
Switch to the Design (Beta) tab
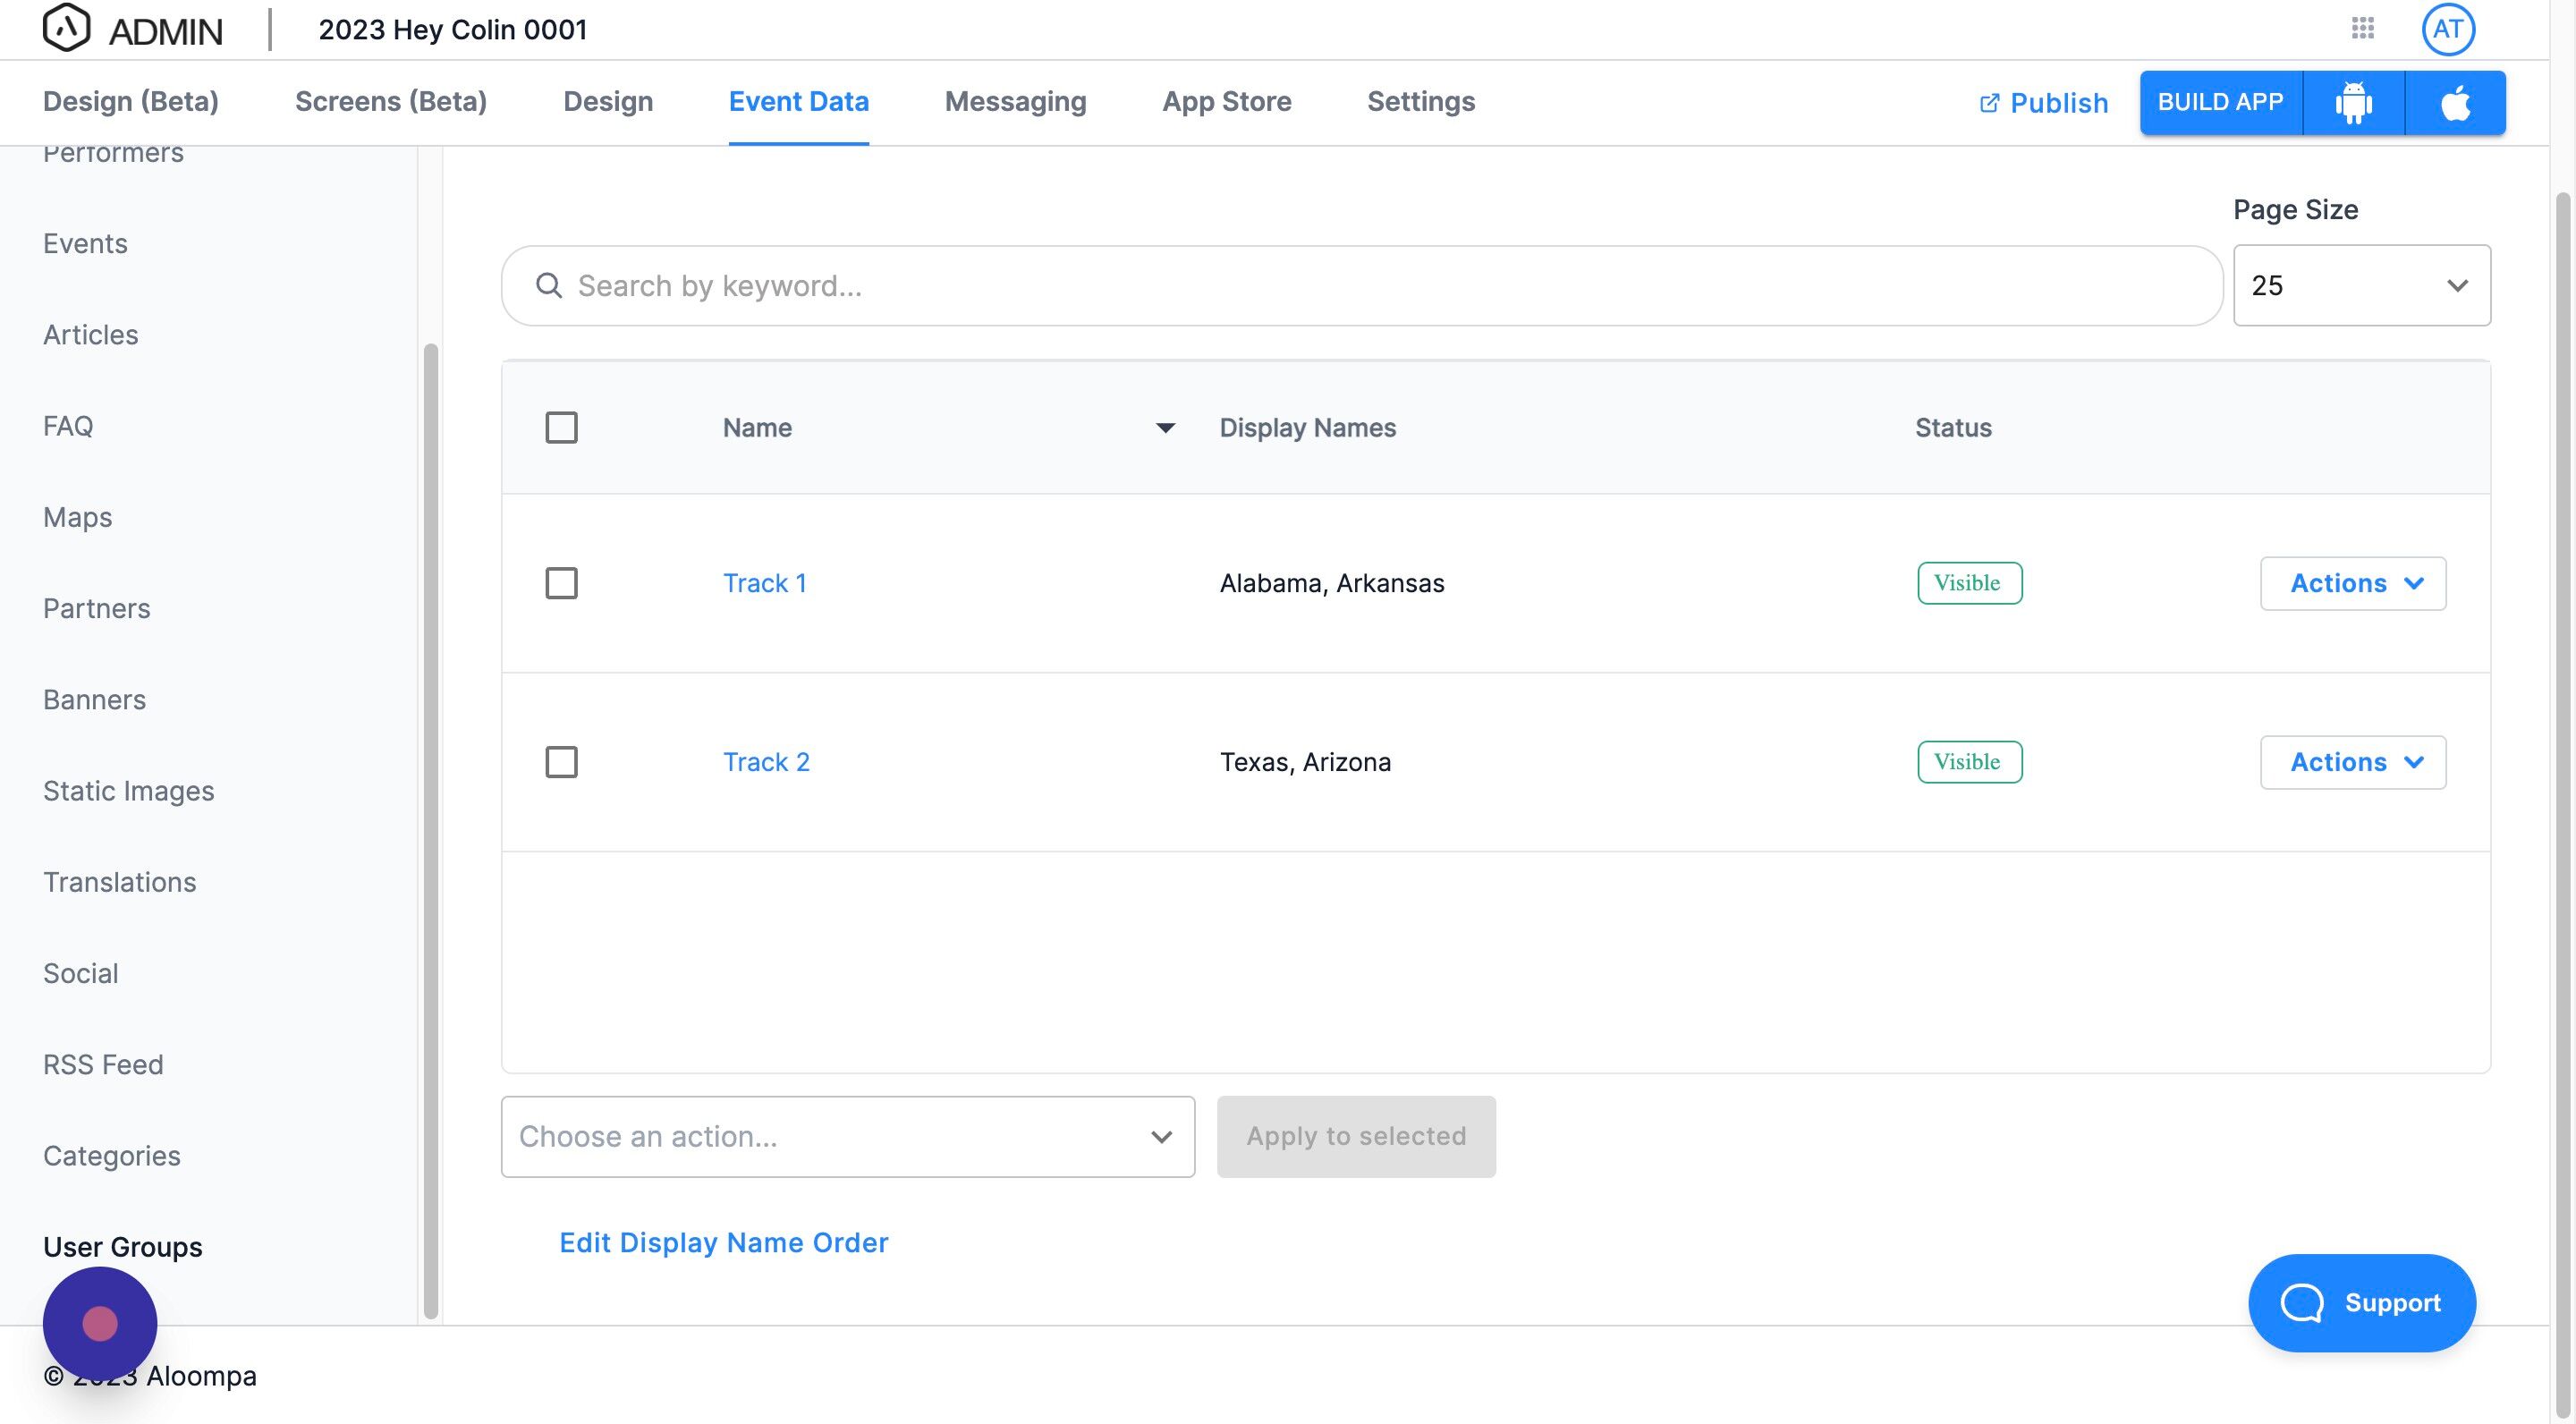[x=131, y=102]
